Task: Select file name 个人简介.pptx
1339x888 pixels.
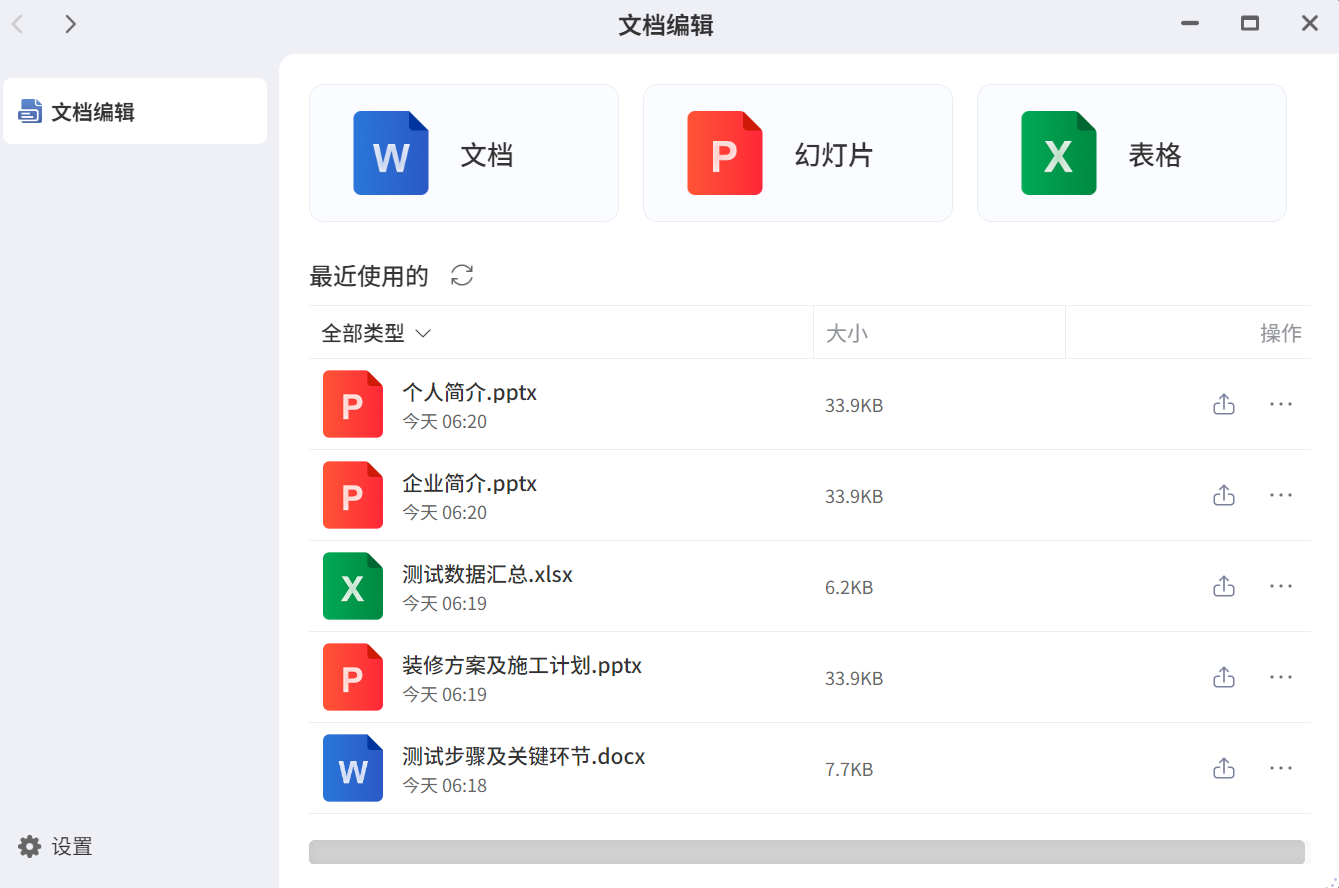Action: click(469, 392)
